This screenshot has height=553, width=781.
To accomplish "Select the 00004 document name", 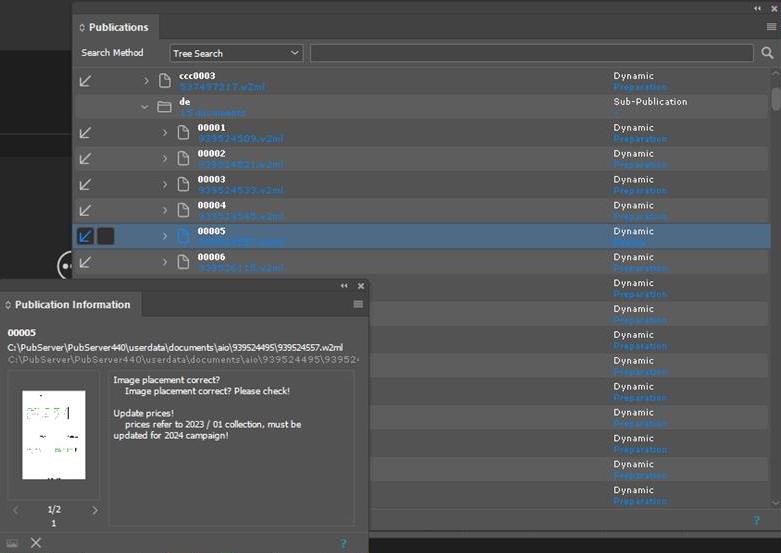I will pyautogui.click(x=212, y=205).
